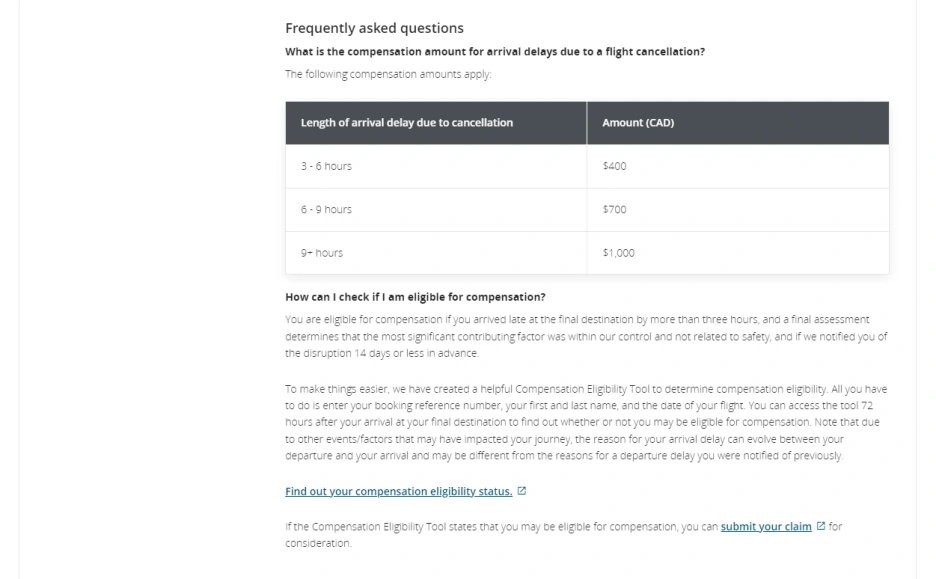Click the "3 - 6 hours" table cell
This screenshot has height=579, width=936.
[326, 166]
